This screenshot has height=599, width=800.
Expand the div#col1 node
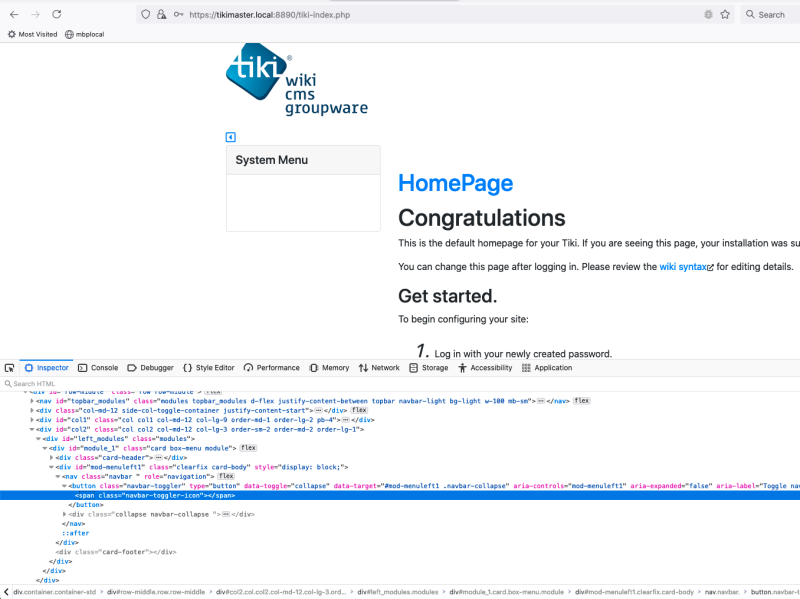(32, 420)
